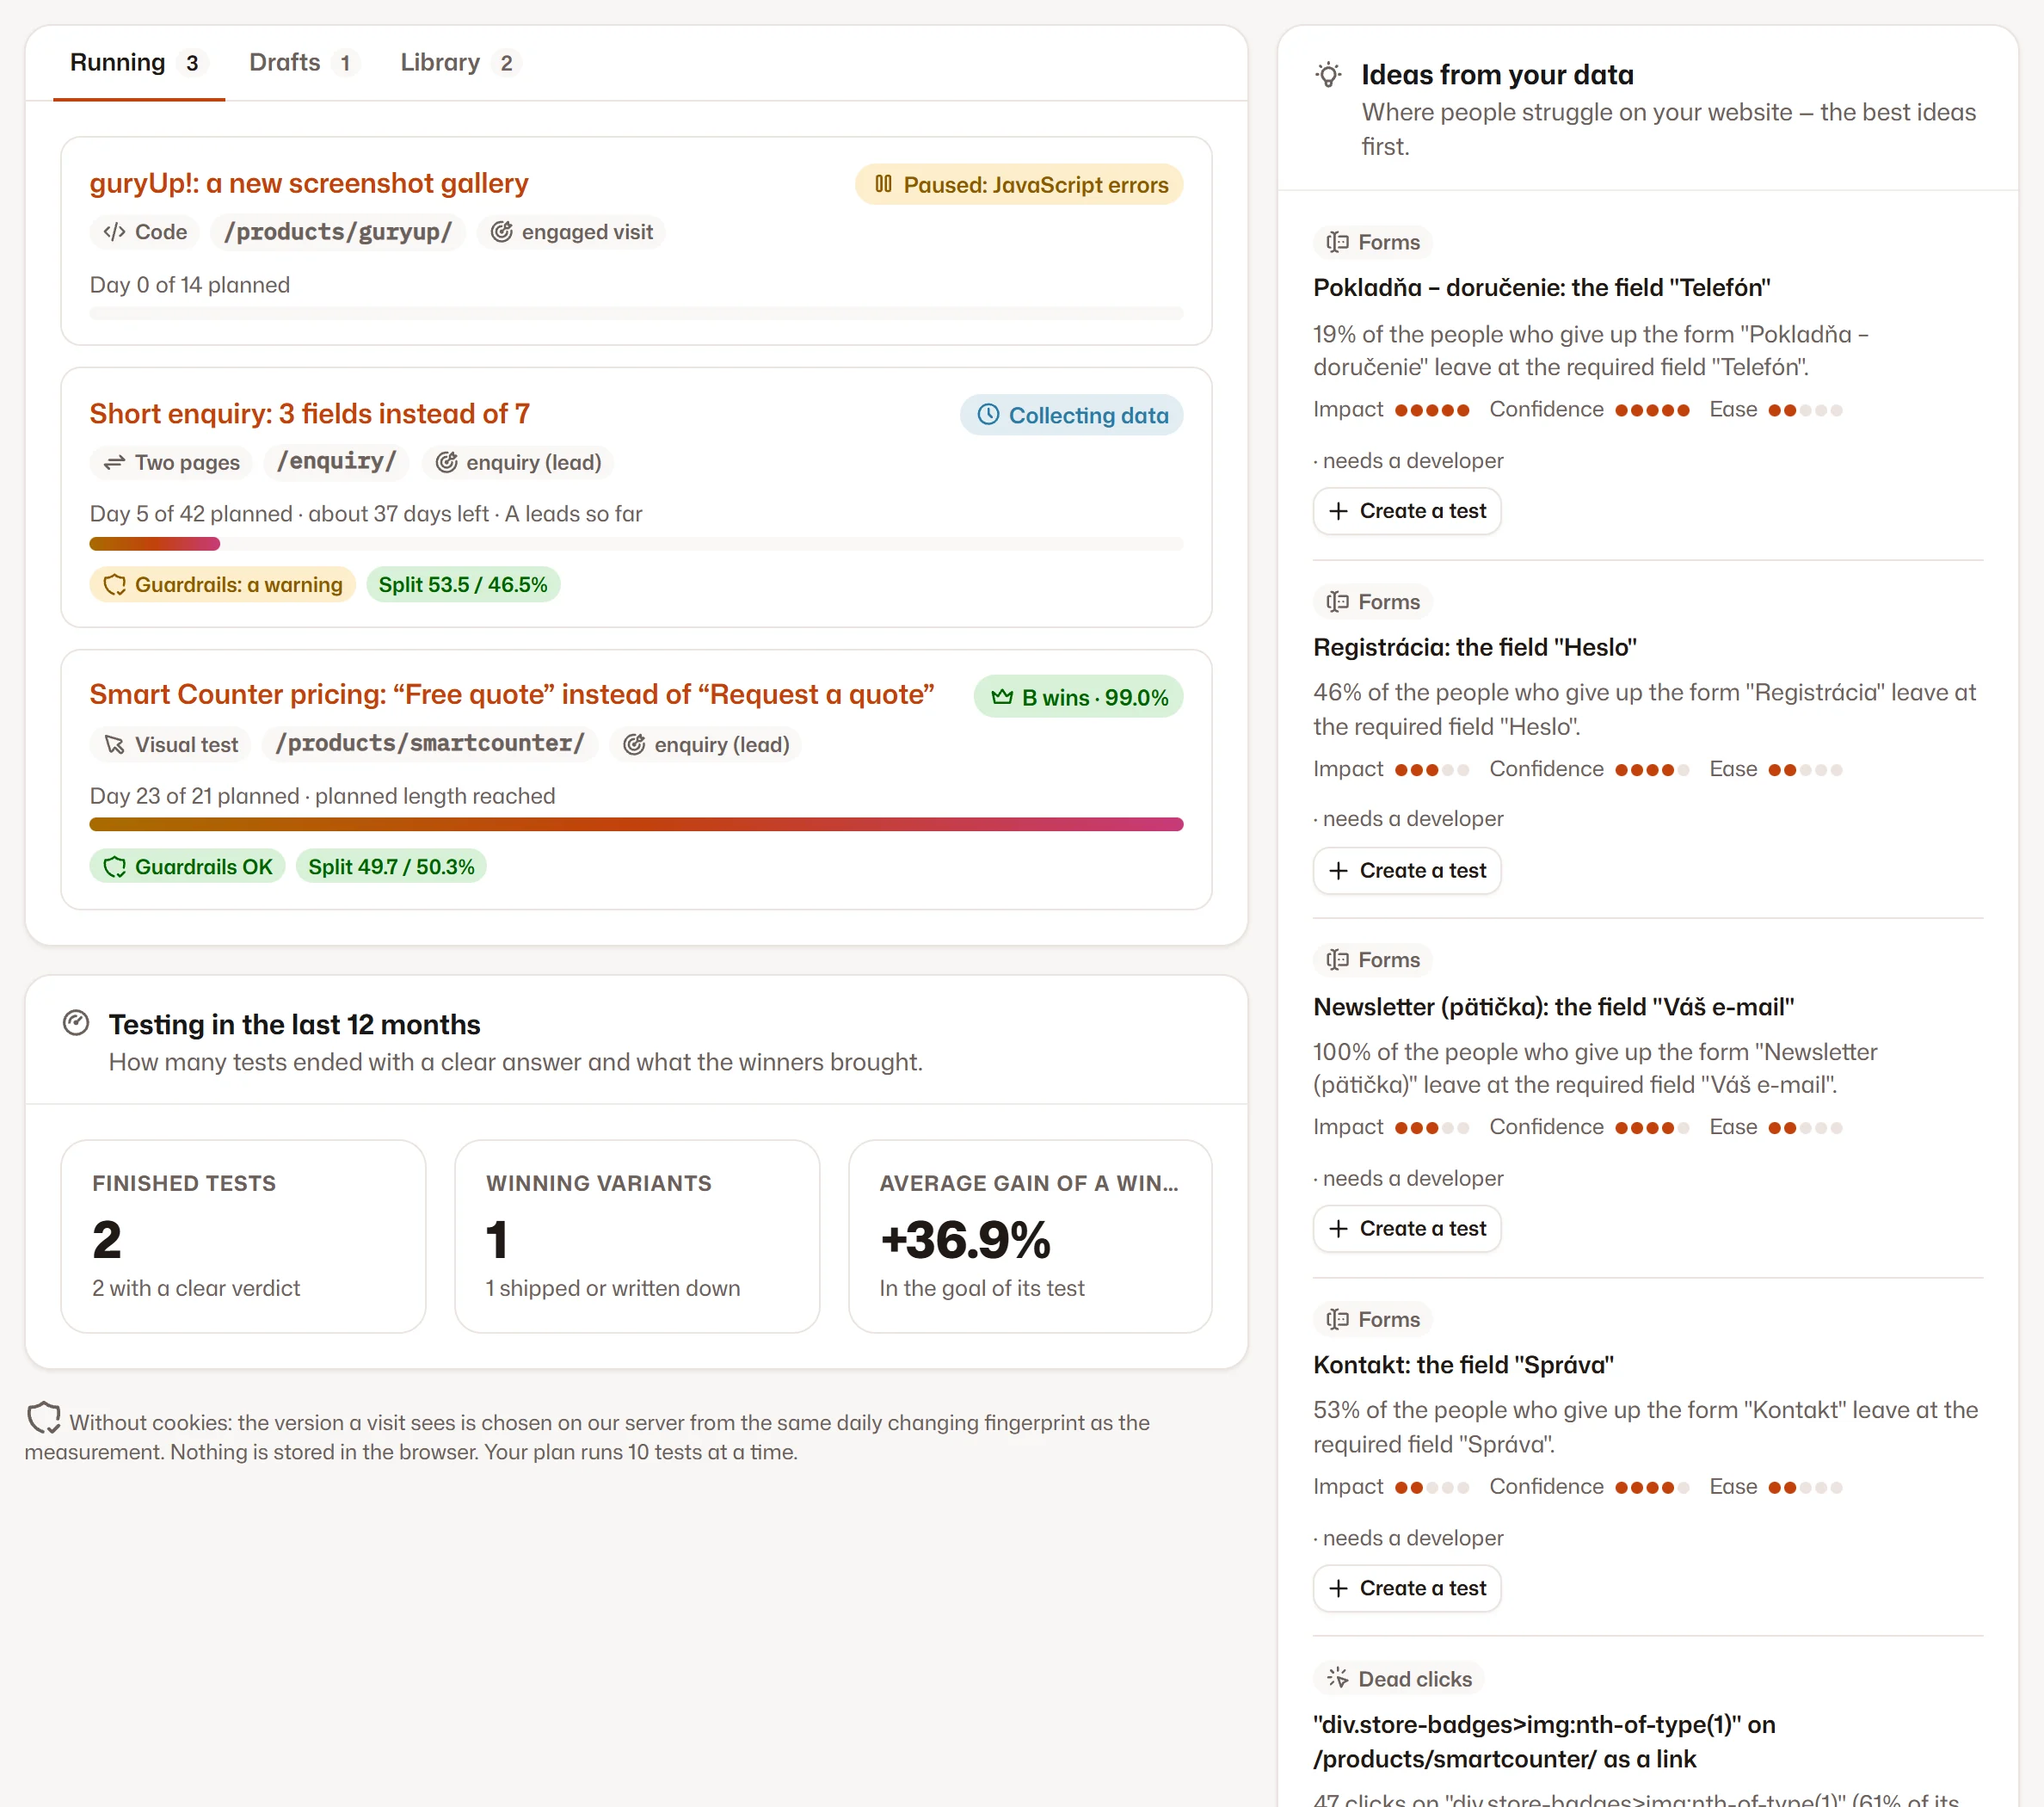Click the Code brackets icon on the guryUp test
The image size is (2044, 1807).
[x=114, y=232]
